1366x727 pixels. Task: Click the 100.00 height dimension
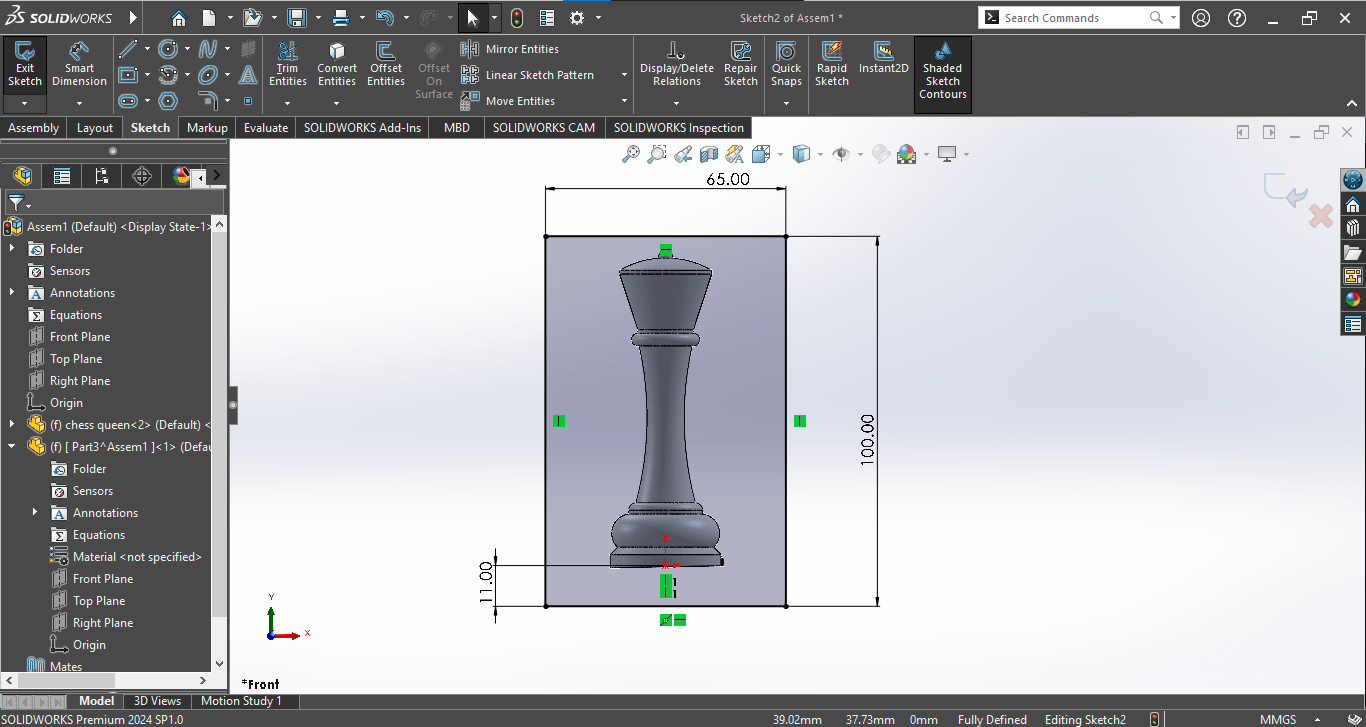(x=867, y=438)
